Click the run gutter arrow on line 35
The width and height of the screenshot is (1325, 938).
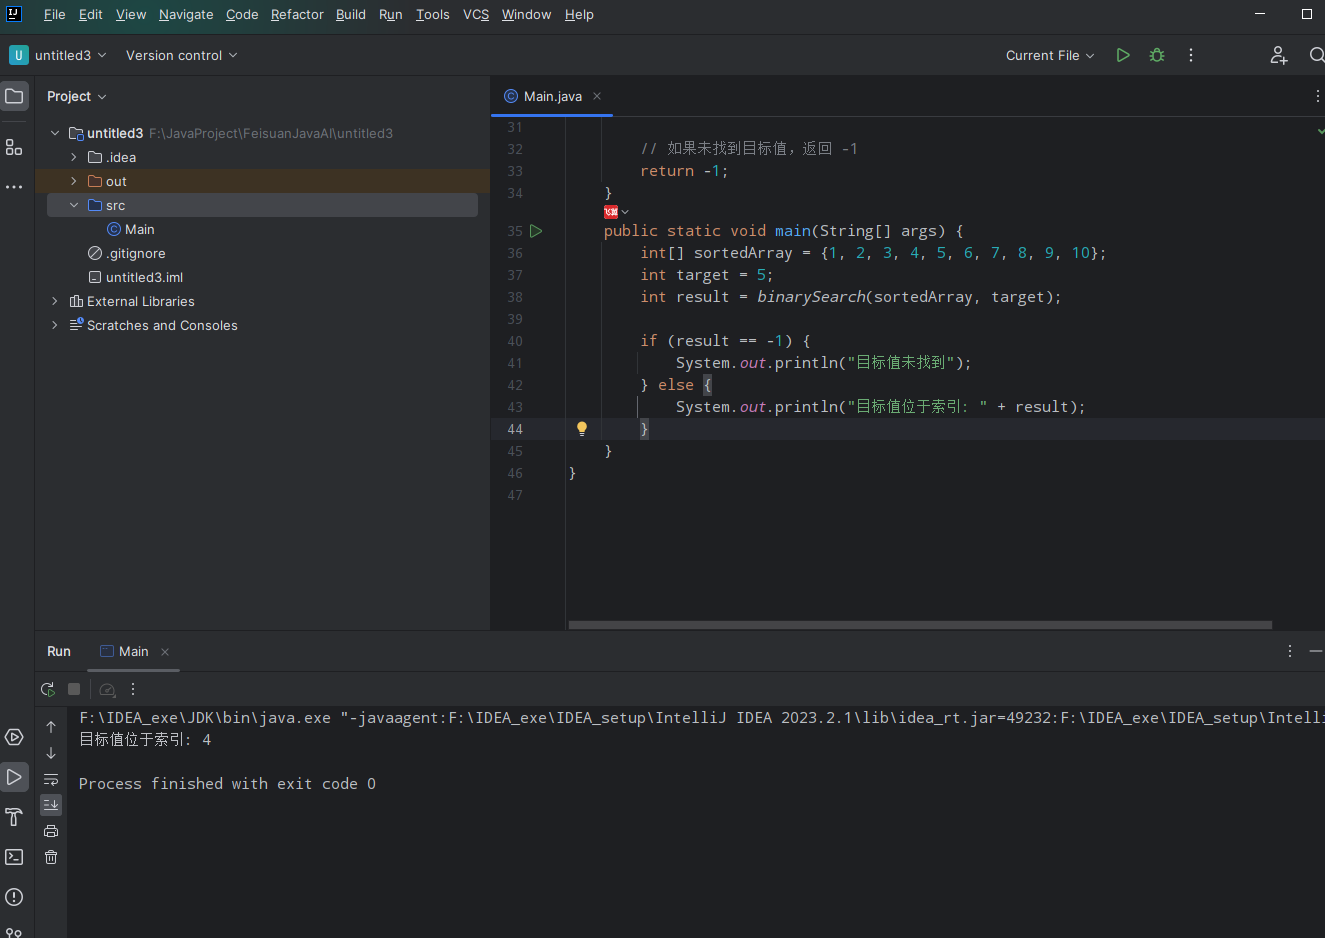click(x=536, y=231)
